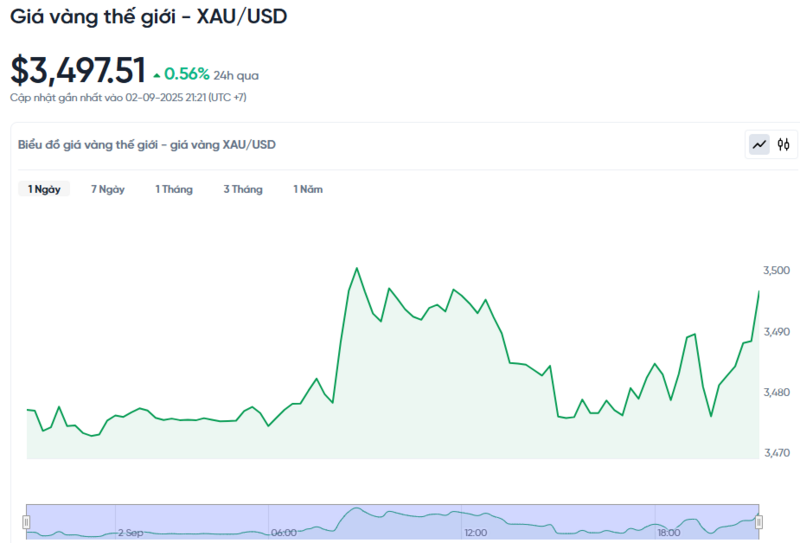Show the 1 Tháng chart range
800x543 pixels.
(x=174, y=189)
